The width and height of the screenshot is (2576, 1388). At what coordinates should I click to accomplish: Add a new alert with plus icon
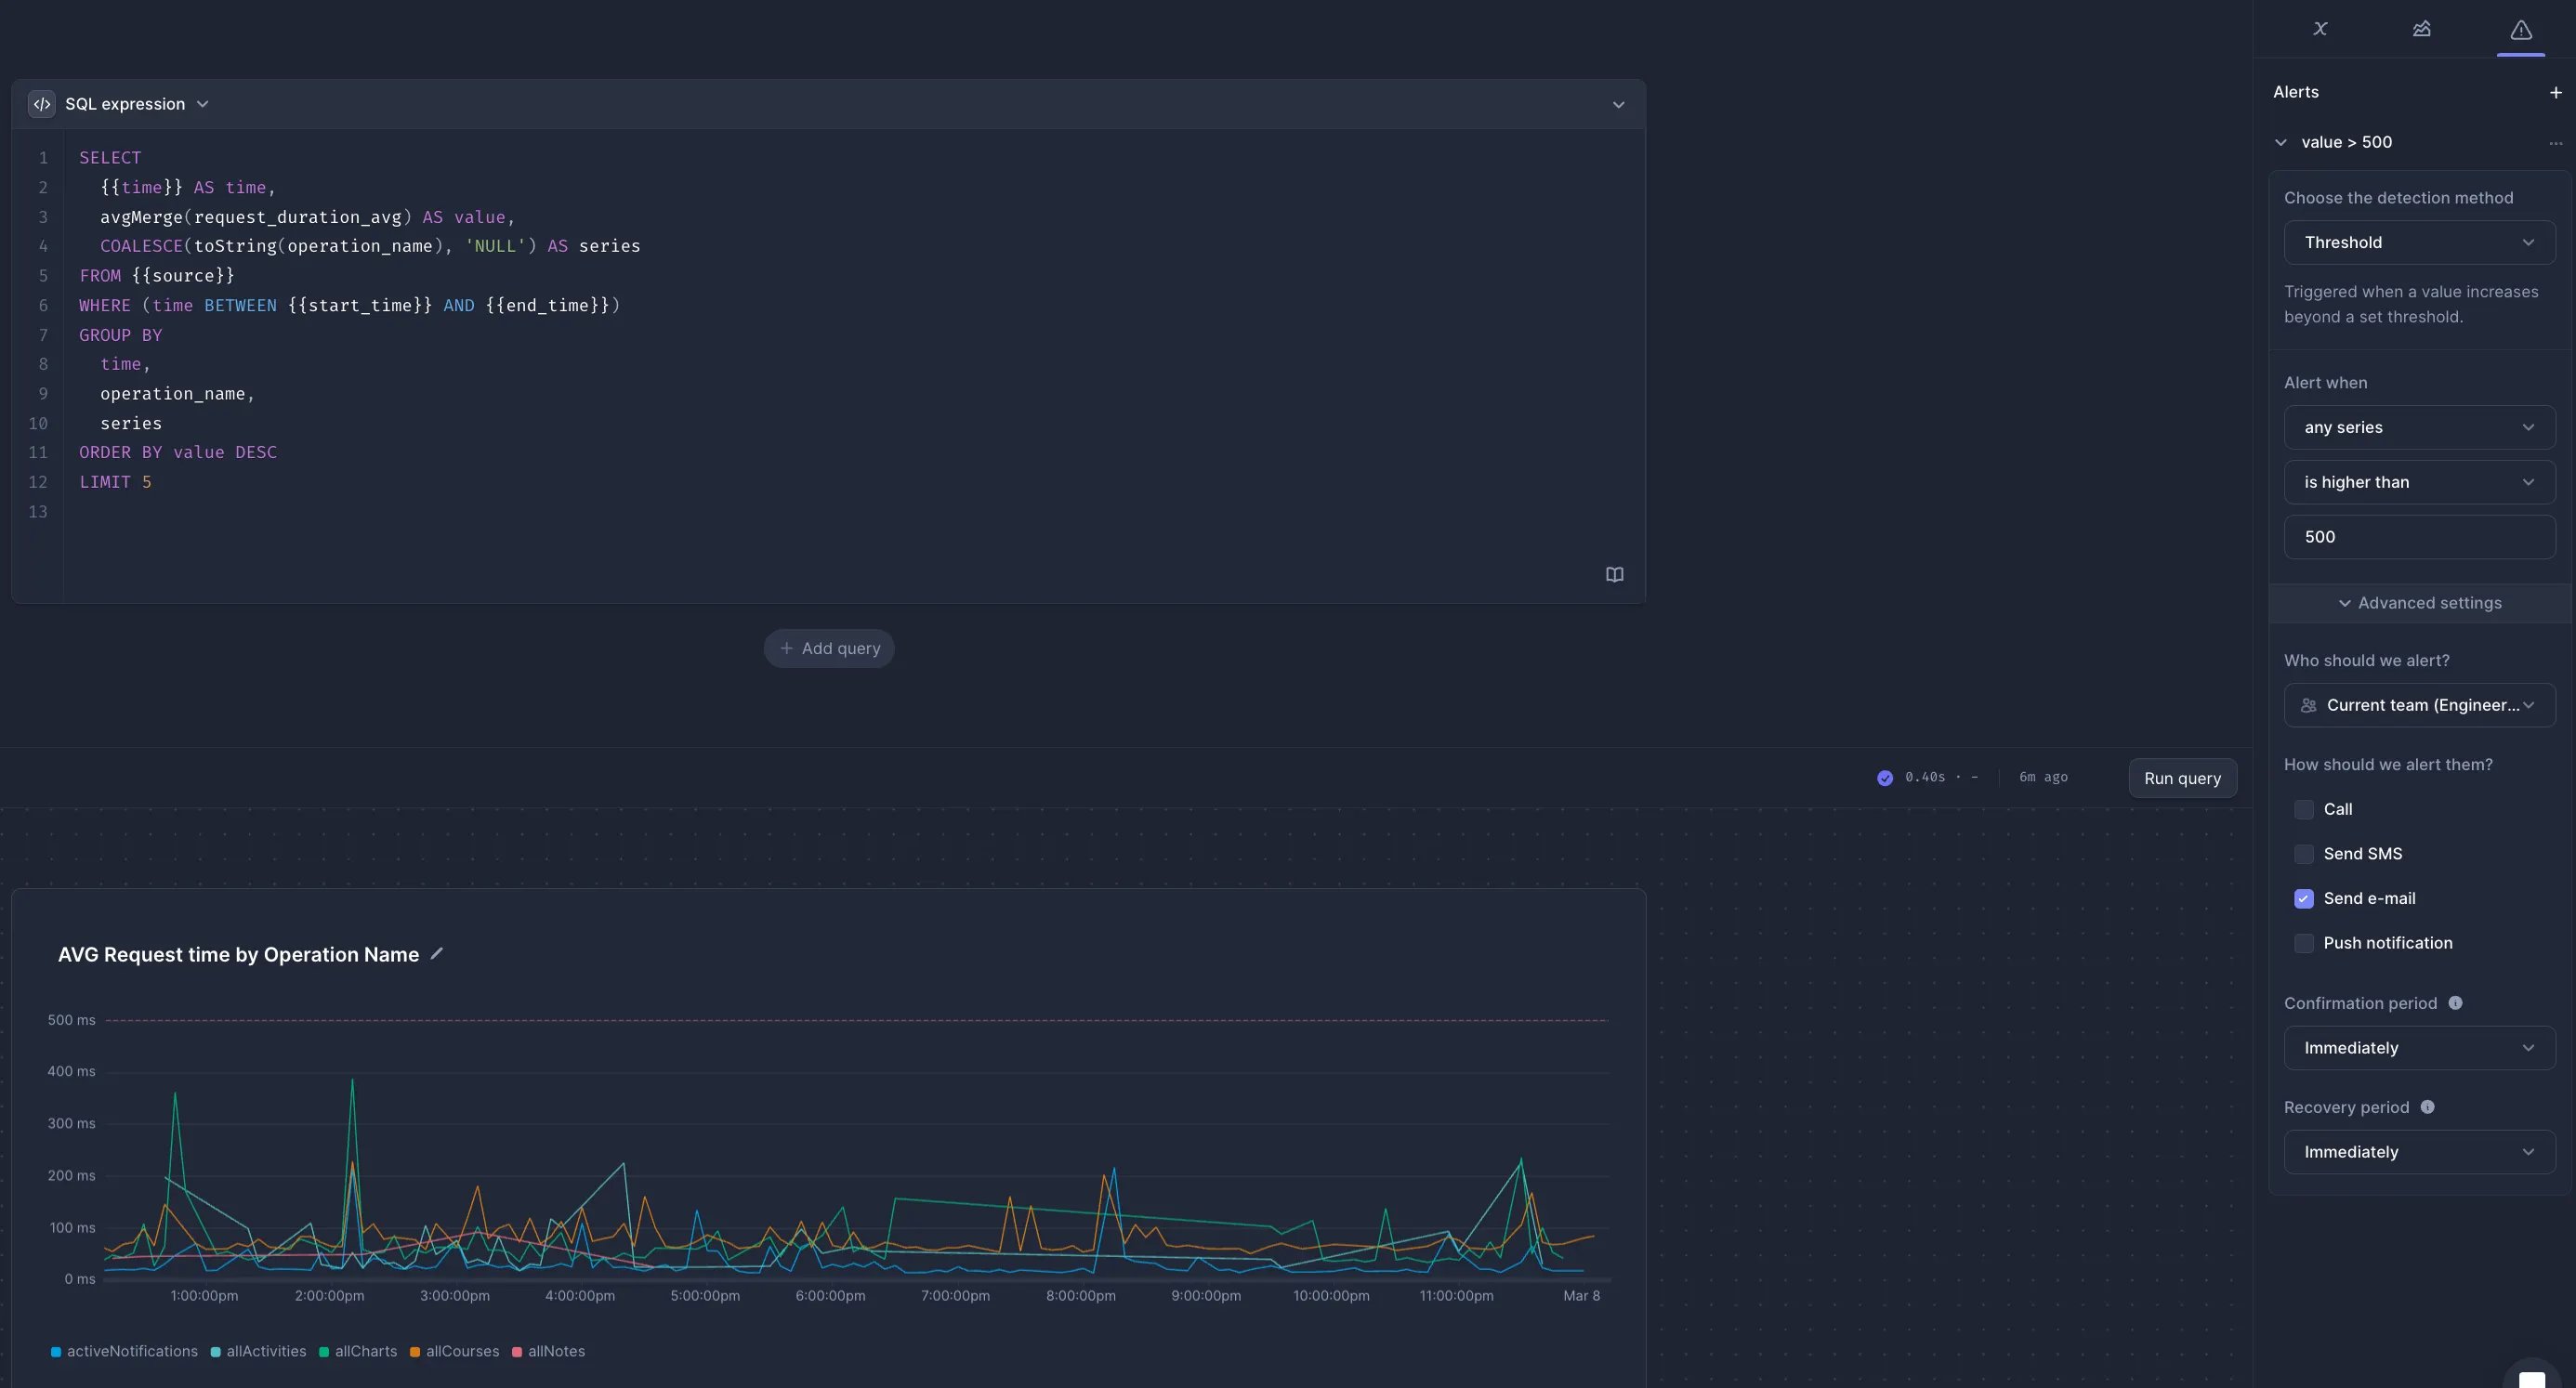(2555, 92)
